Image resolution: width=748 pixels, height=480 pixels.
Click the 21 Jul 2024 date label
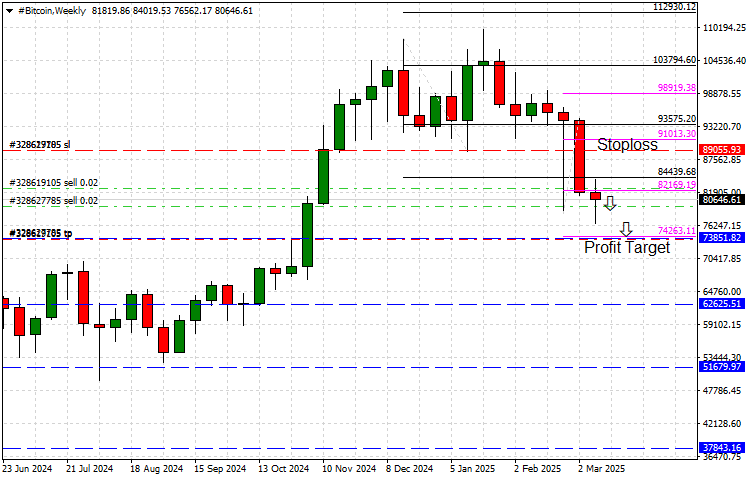[90, 469]
